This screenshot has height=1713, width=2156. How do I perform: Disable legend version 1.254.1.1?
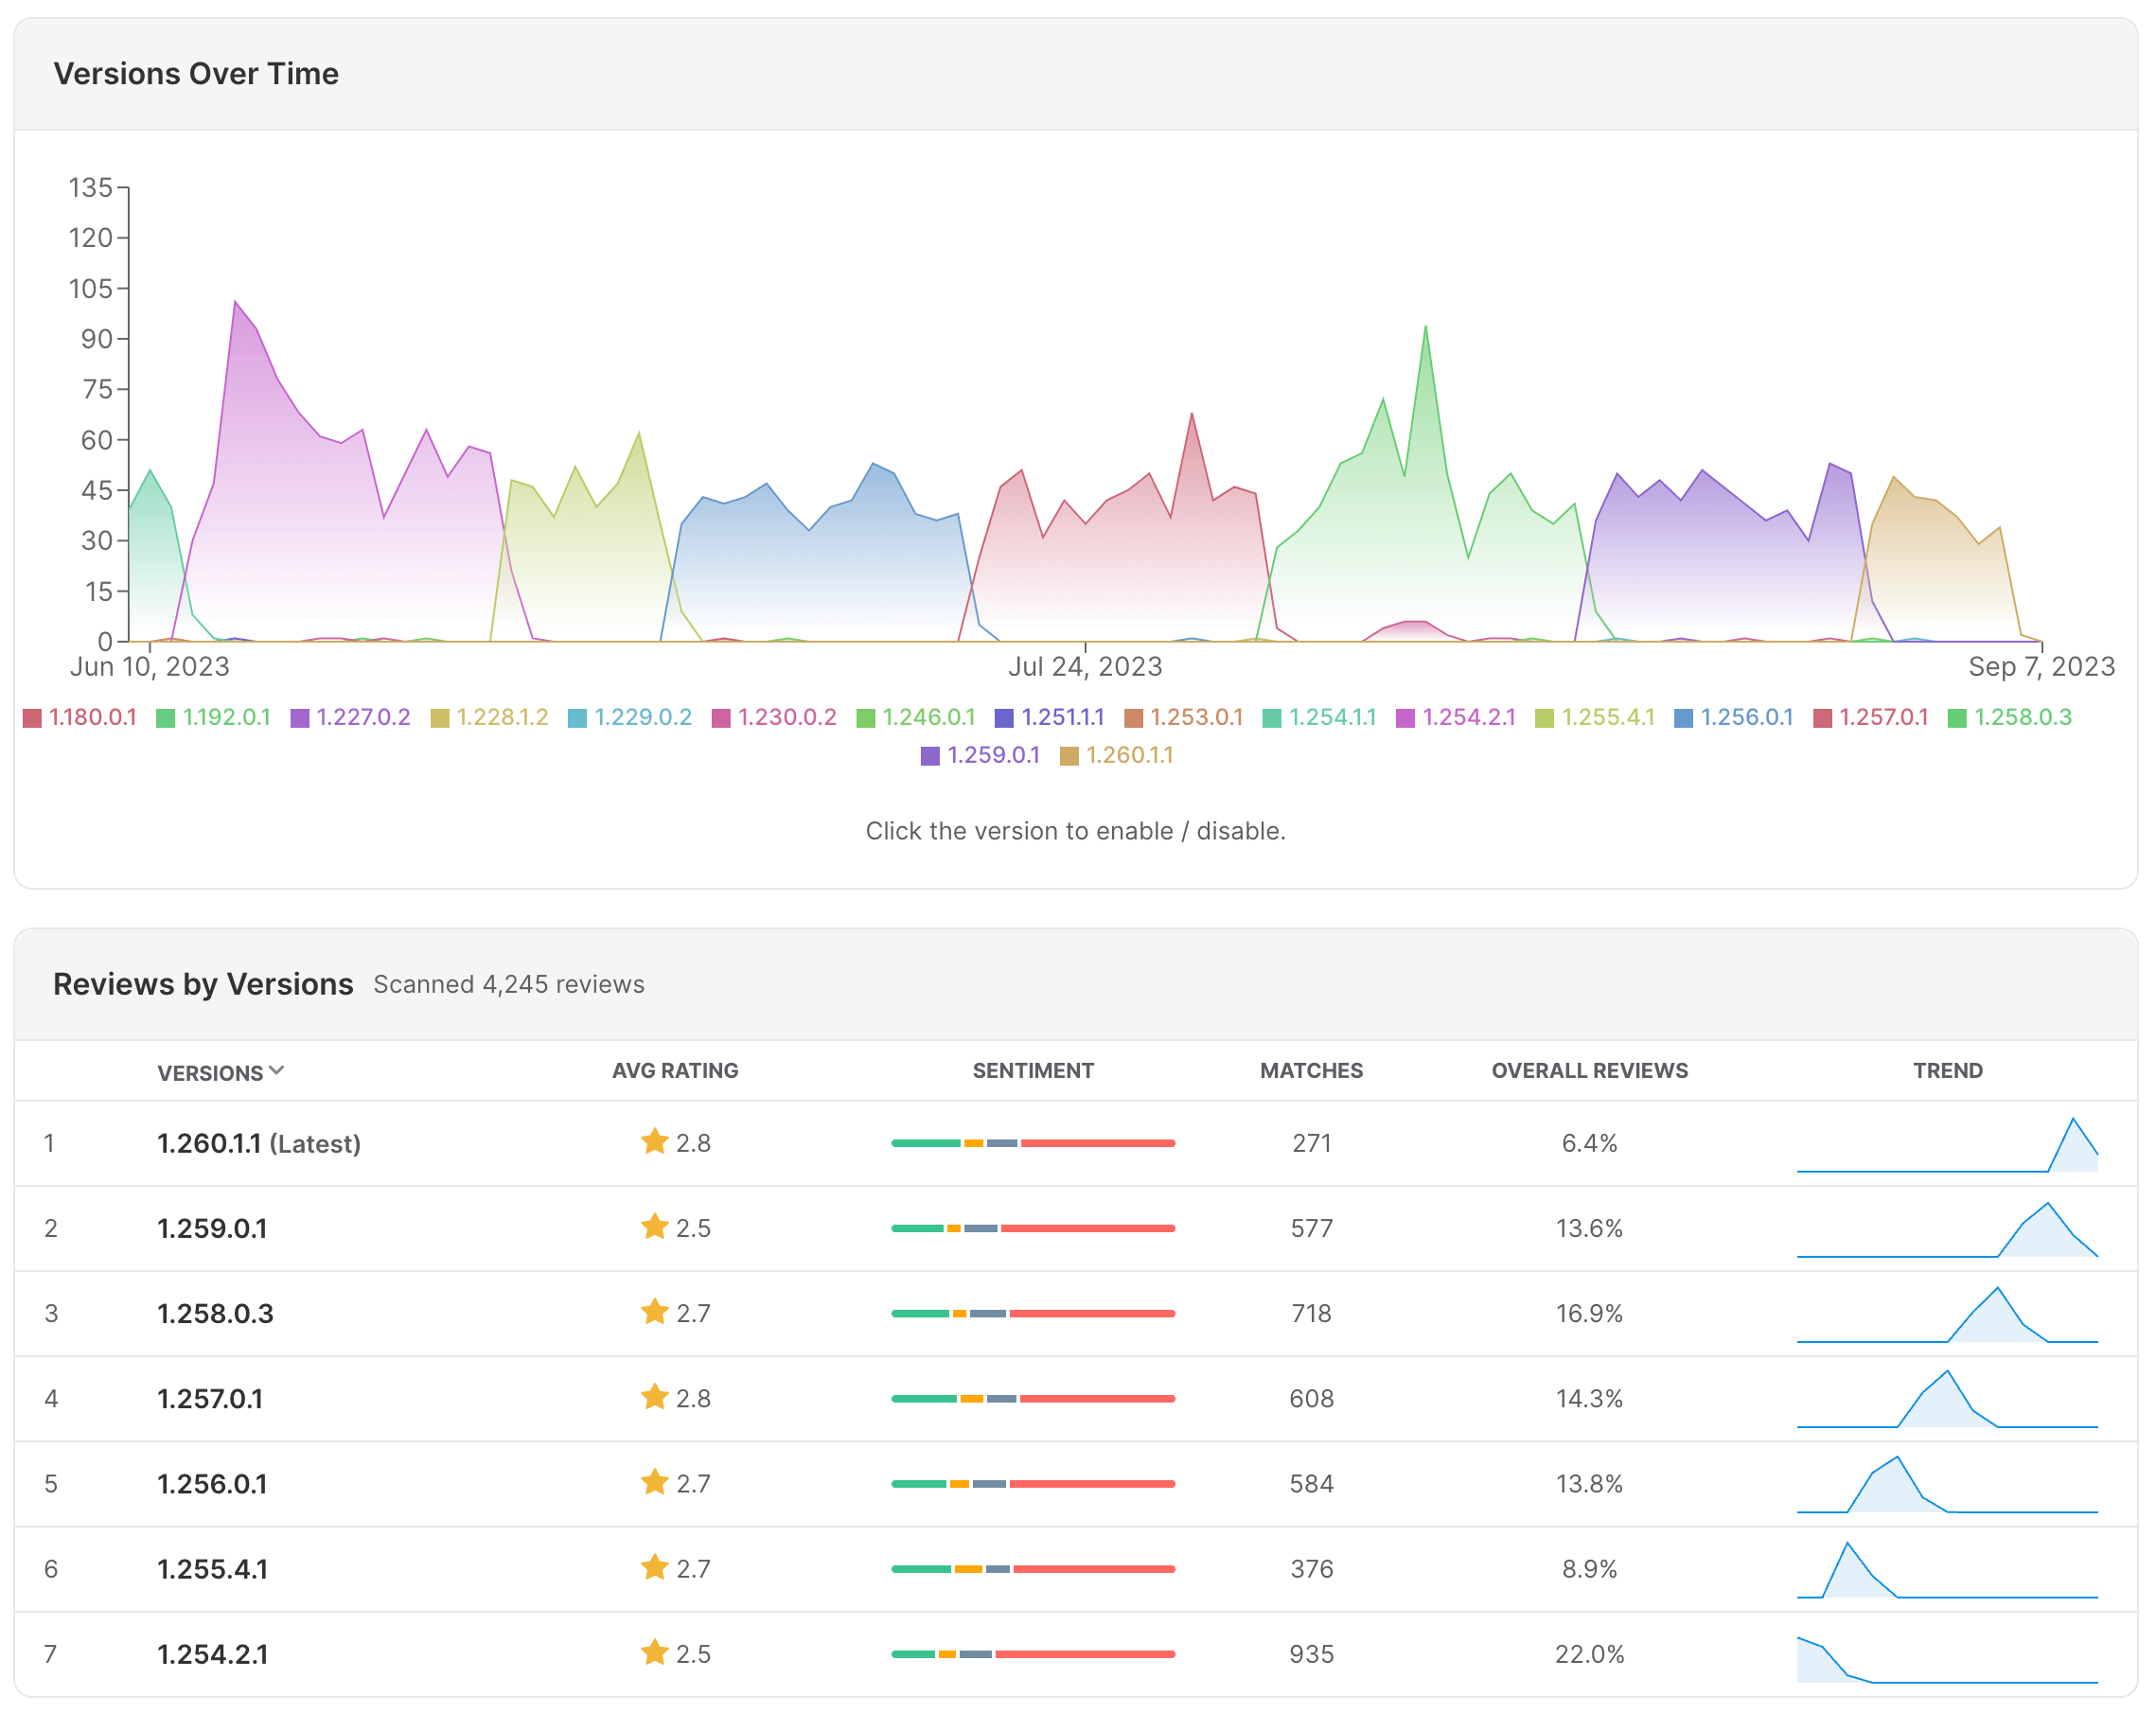tap(1320, 717)
